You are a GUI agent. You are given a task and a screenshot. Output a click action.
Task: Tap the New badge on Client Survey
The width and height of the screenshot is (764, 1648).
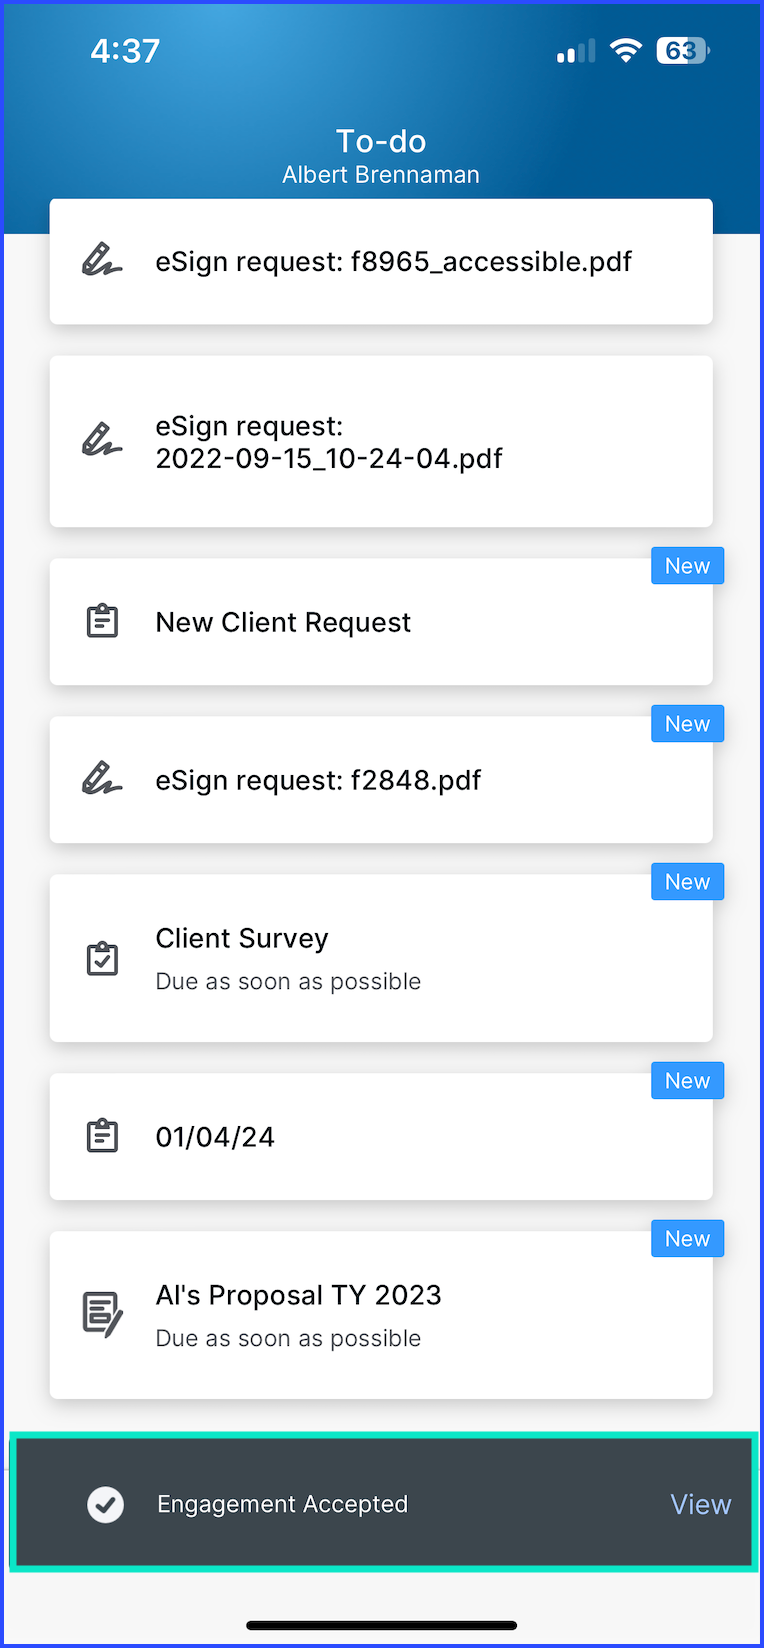tap(687, 882)
